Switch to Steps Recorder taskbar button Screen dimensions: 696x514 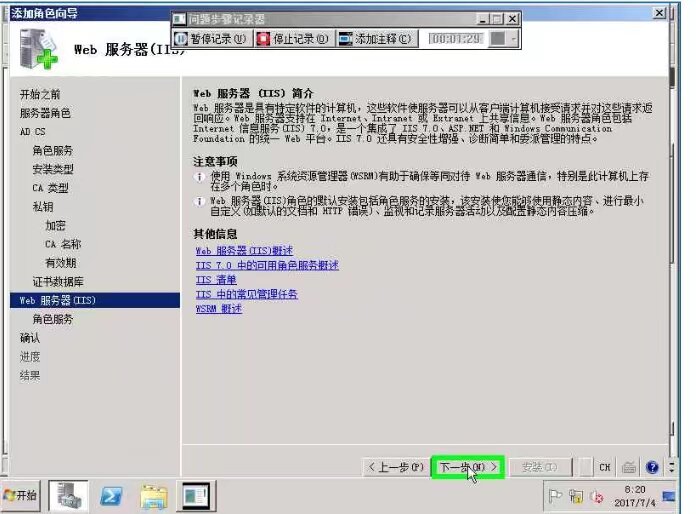[x=197, y=495]
